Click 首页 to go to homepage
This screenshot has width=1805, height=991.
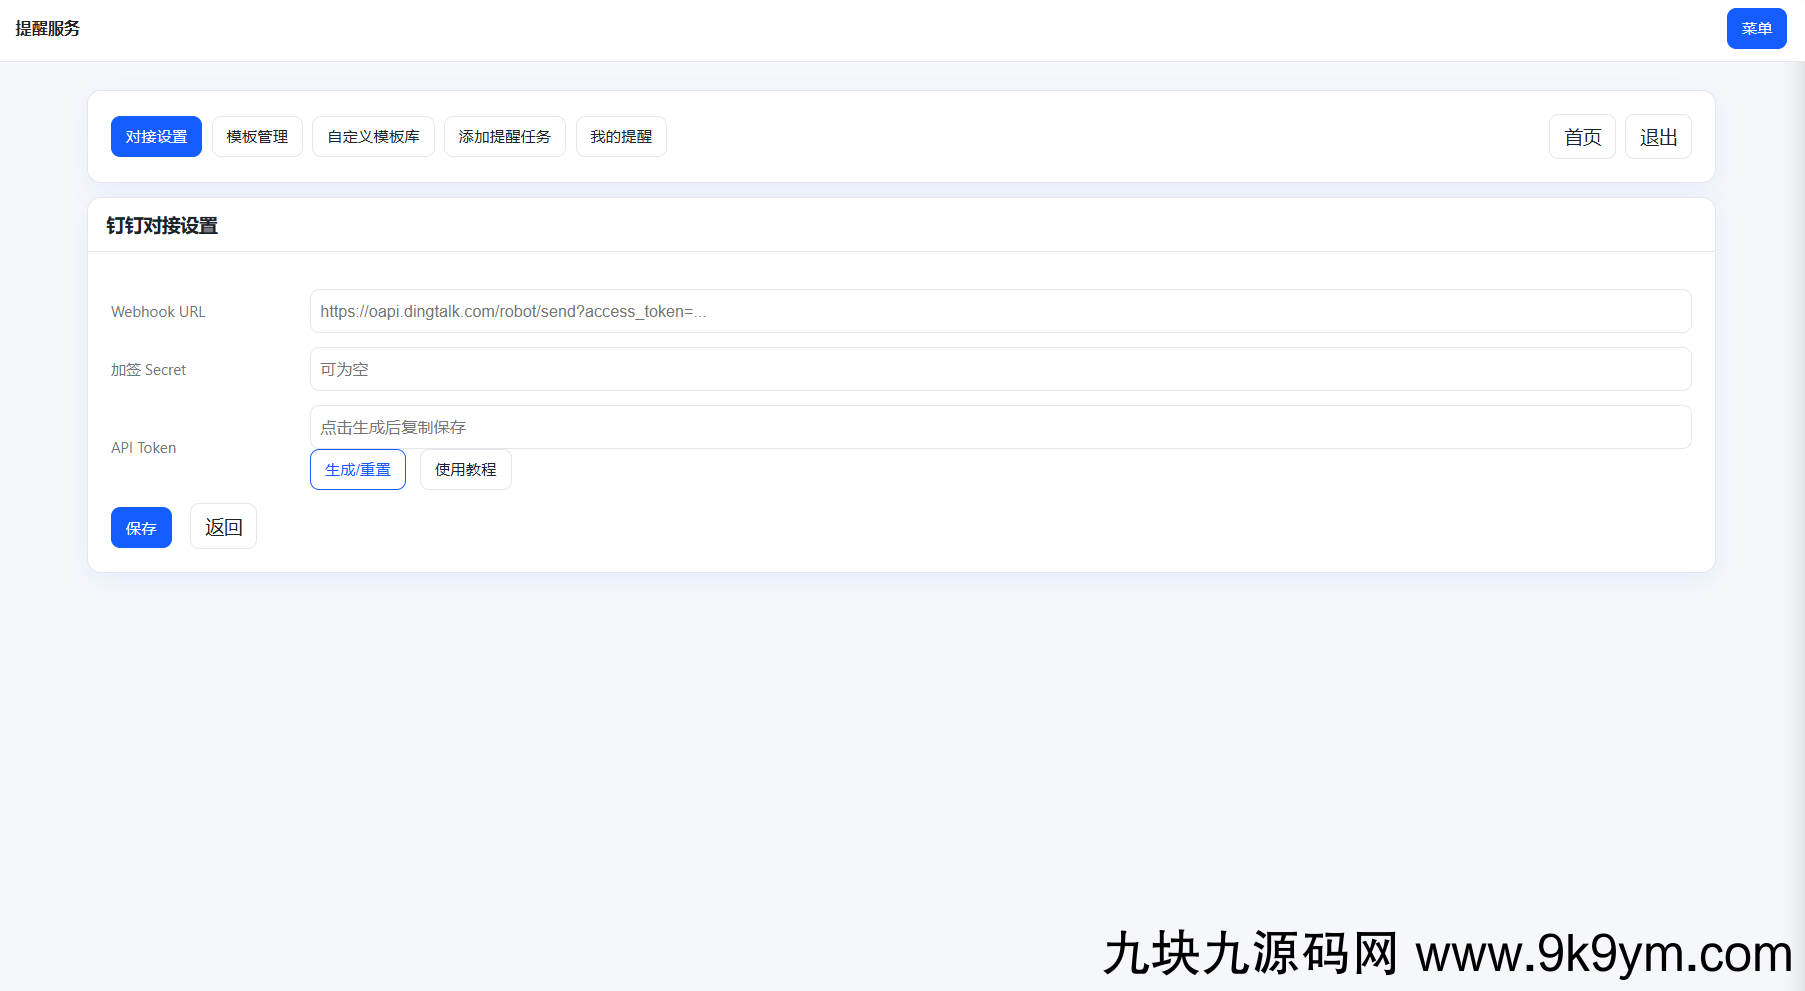(x=1582, y=136)
